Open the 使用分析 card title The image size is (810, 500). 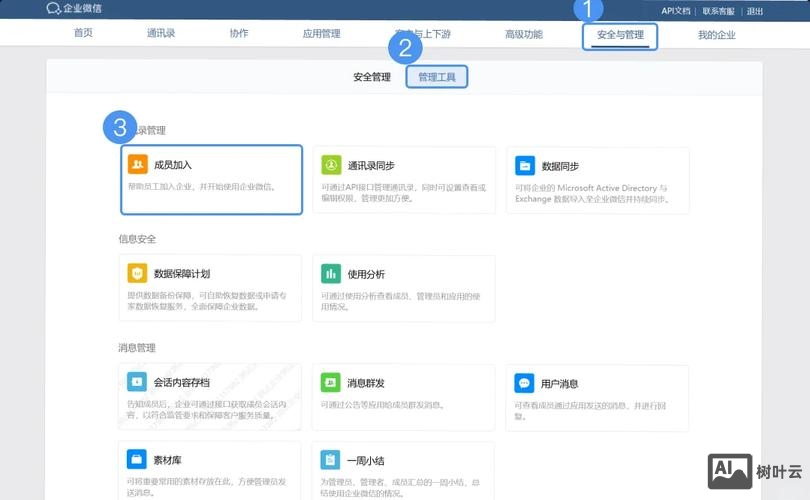366,274
